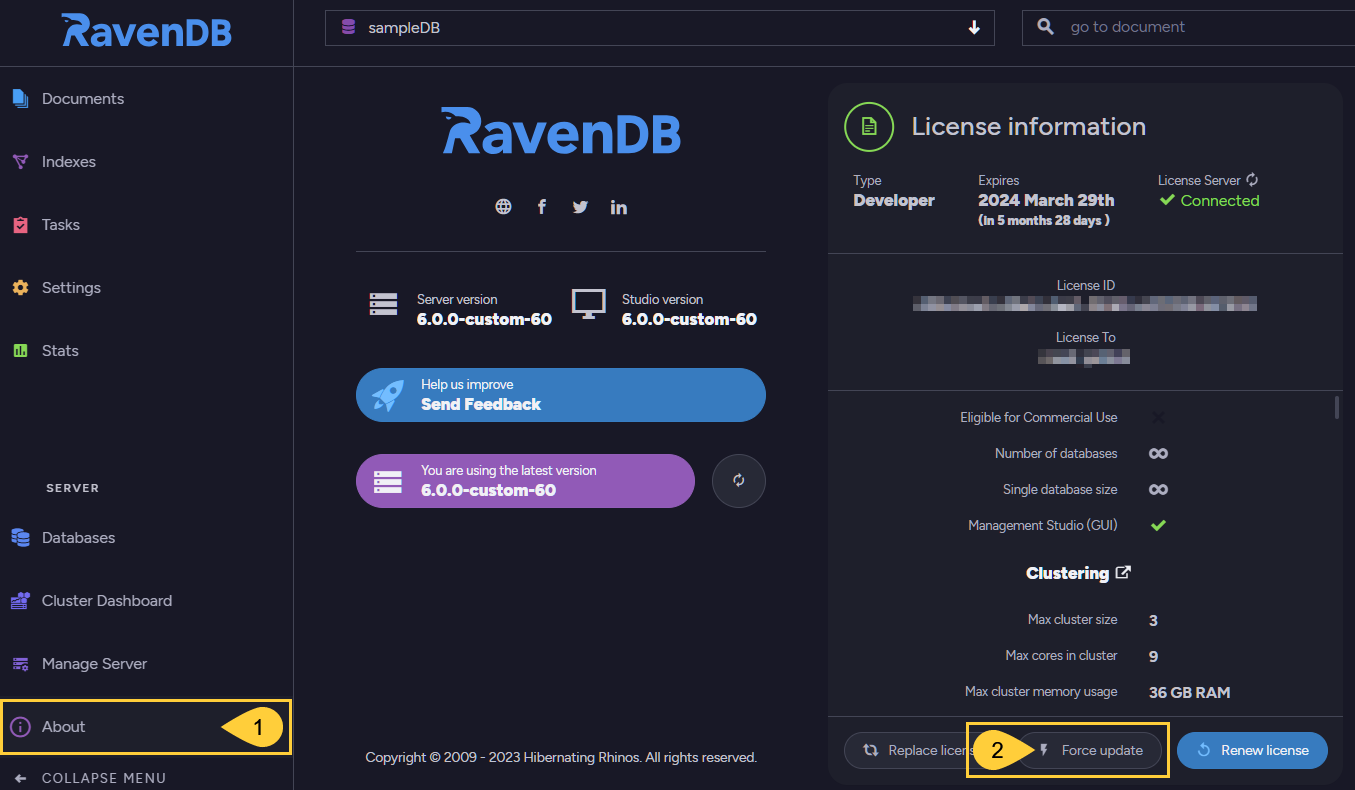Click the Cluster Dashboard icon
Image resolution: width=1355 pixels, height=790 pixels.
[20, 601]
